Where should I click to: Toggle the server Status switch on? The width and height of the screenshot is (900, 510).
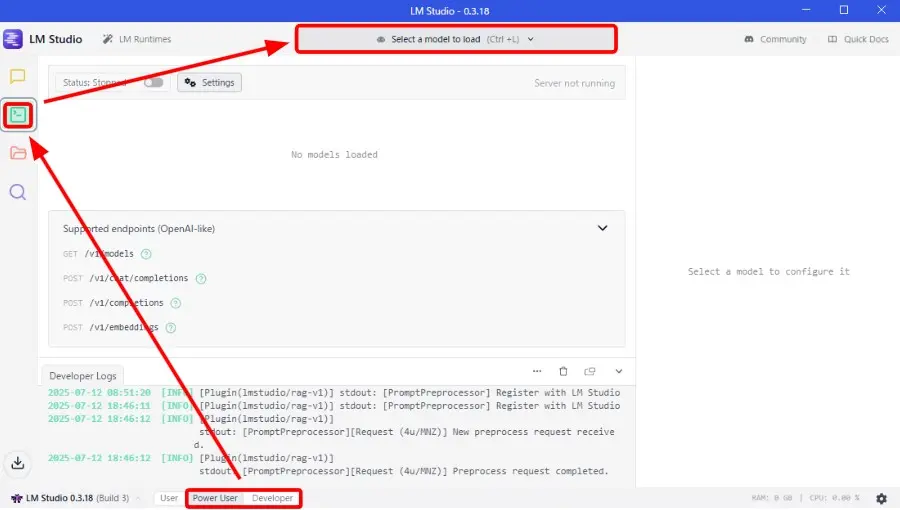coord(153,83)
